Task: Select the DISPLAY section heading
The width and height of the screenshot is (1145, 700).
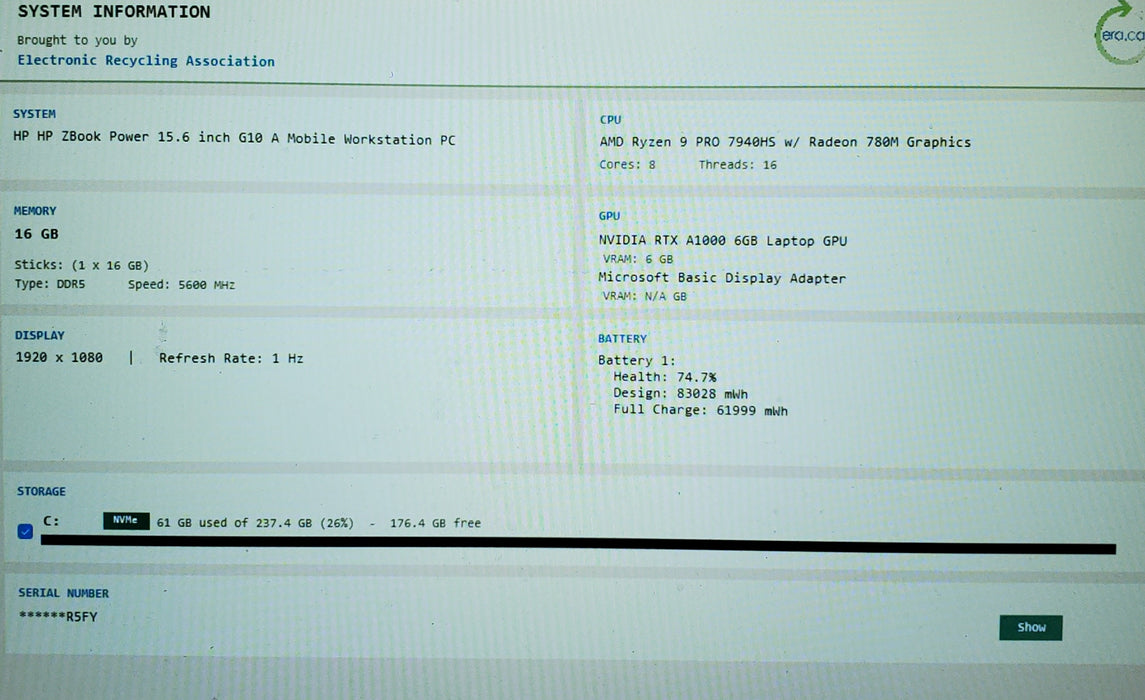Action: coord(39,335)
